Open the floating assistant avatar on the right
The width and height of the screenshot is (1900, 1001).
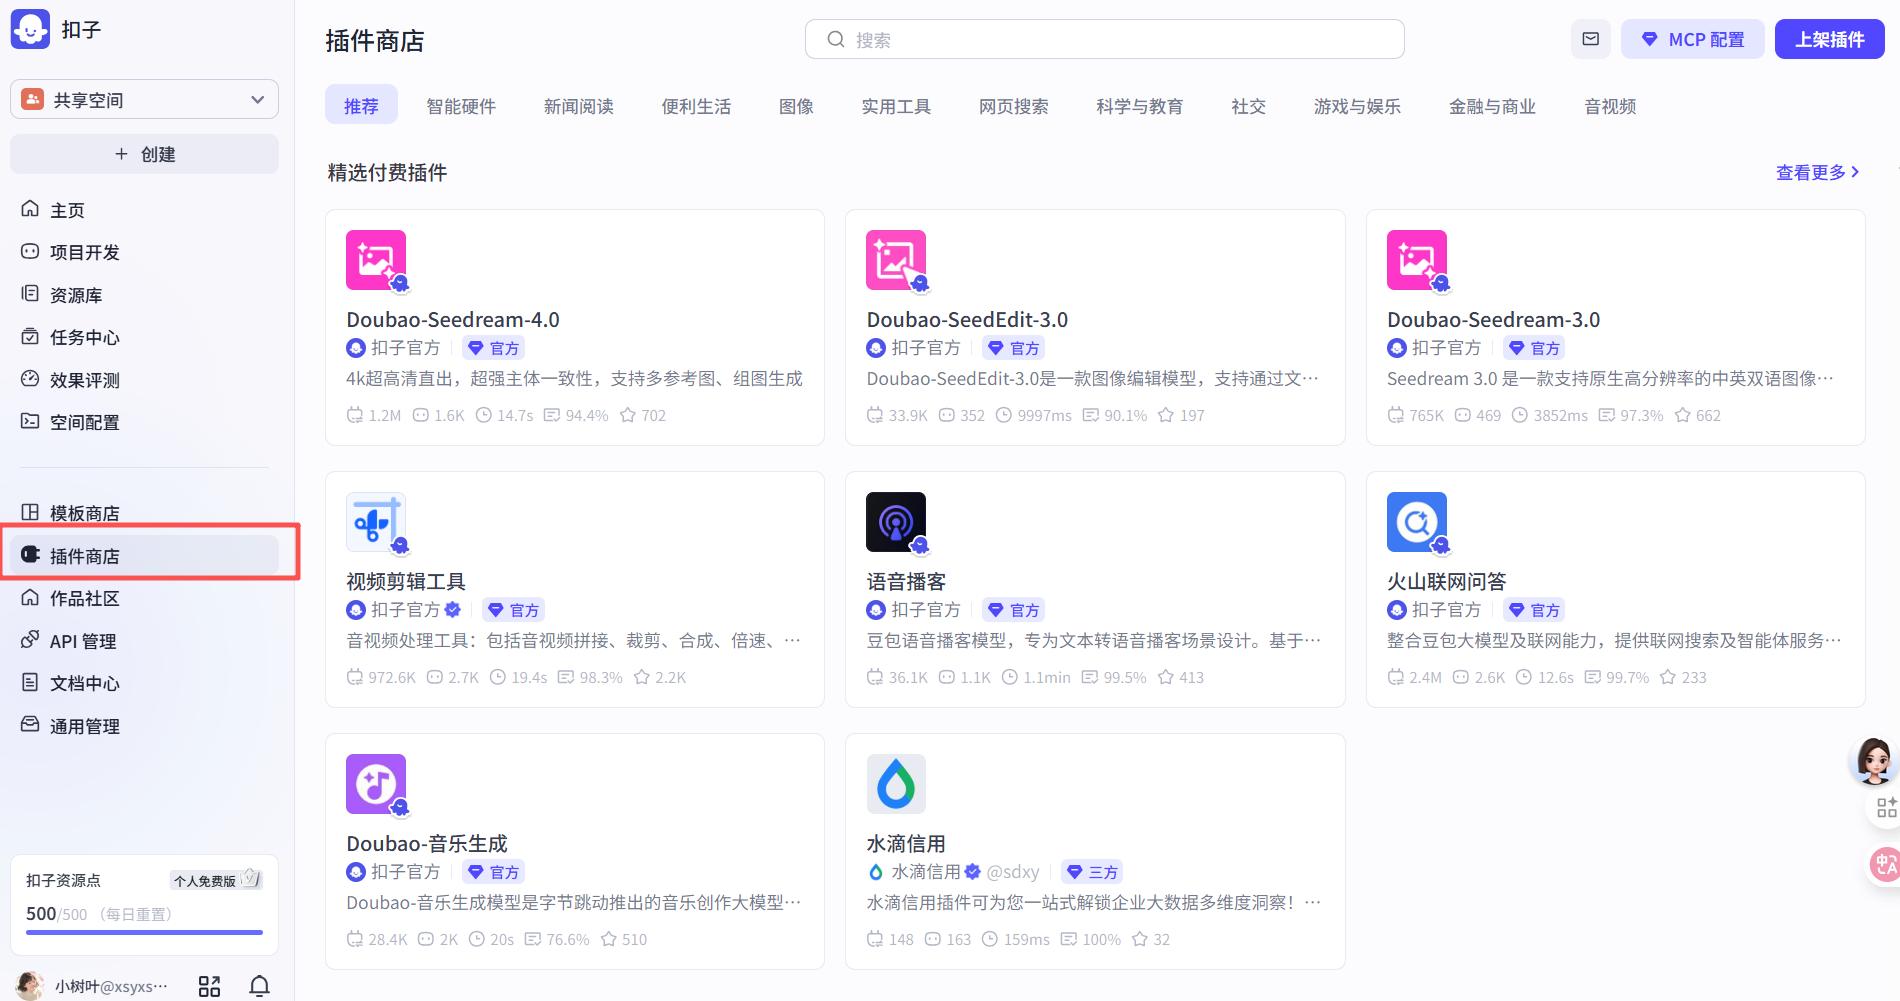point(1873,761)
